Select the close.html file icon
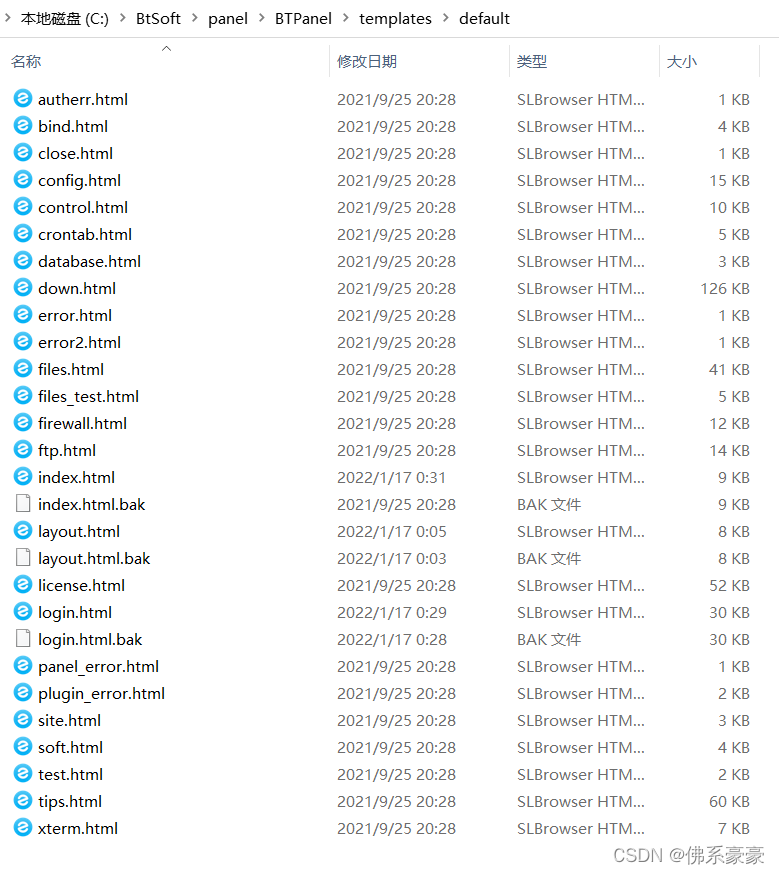The height and width of the screenshot is (874, 779). point(23,153)
